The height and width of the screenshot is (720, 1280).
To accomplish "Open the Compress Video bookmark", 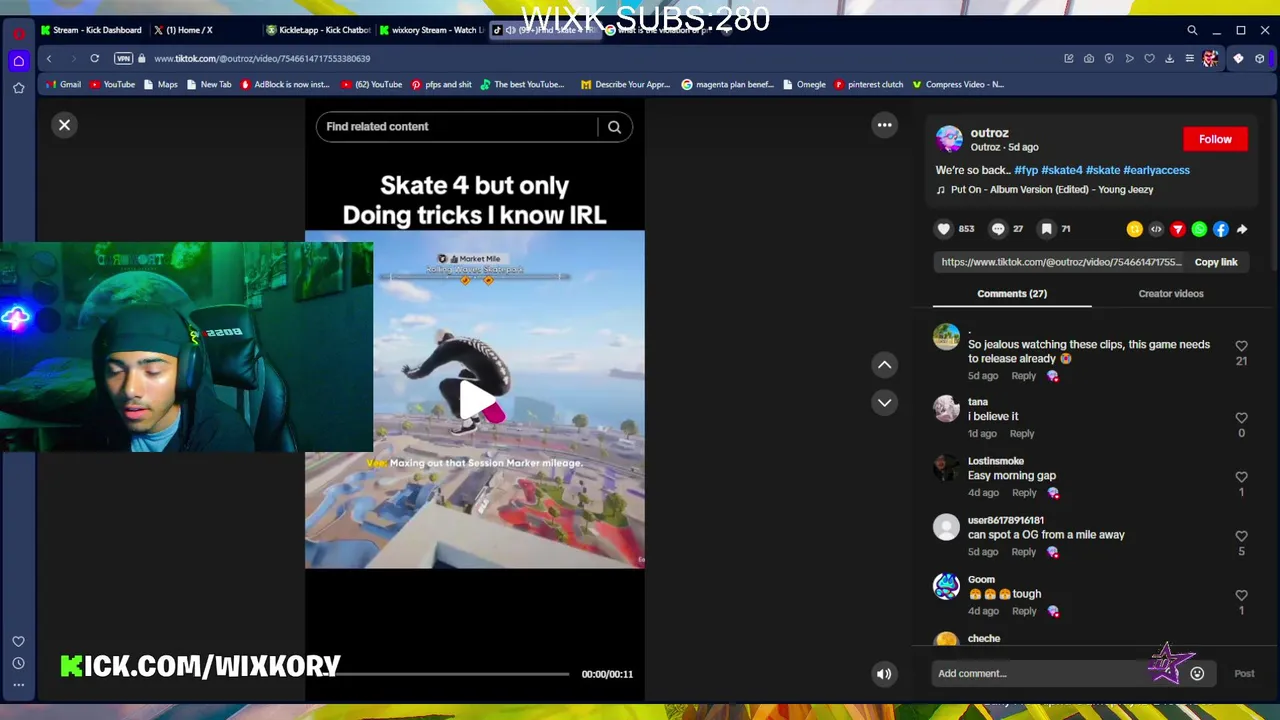I will pos(957,85).
